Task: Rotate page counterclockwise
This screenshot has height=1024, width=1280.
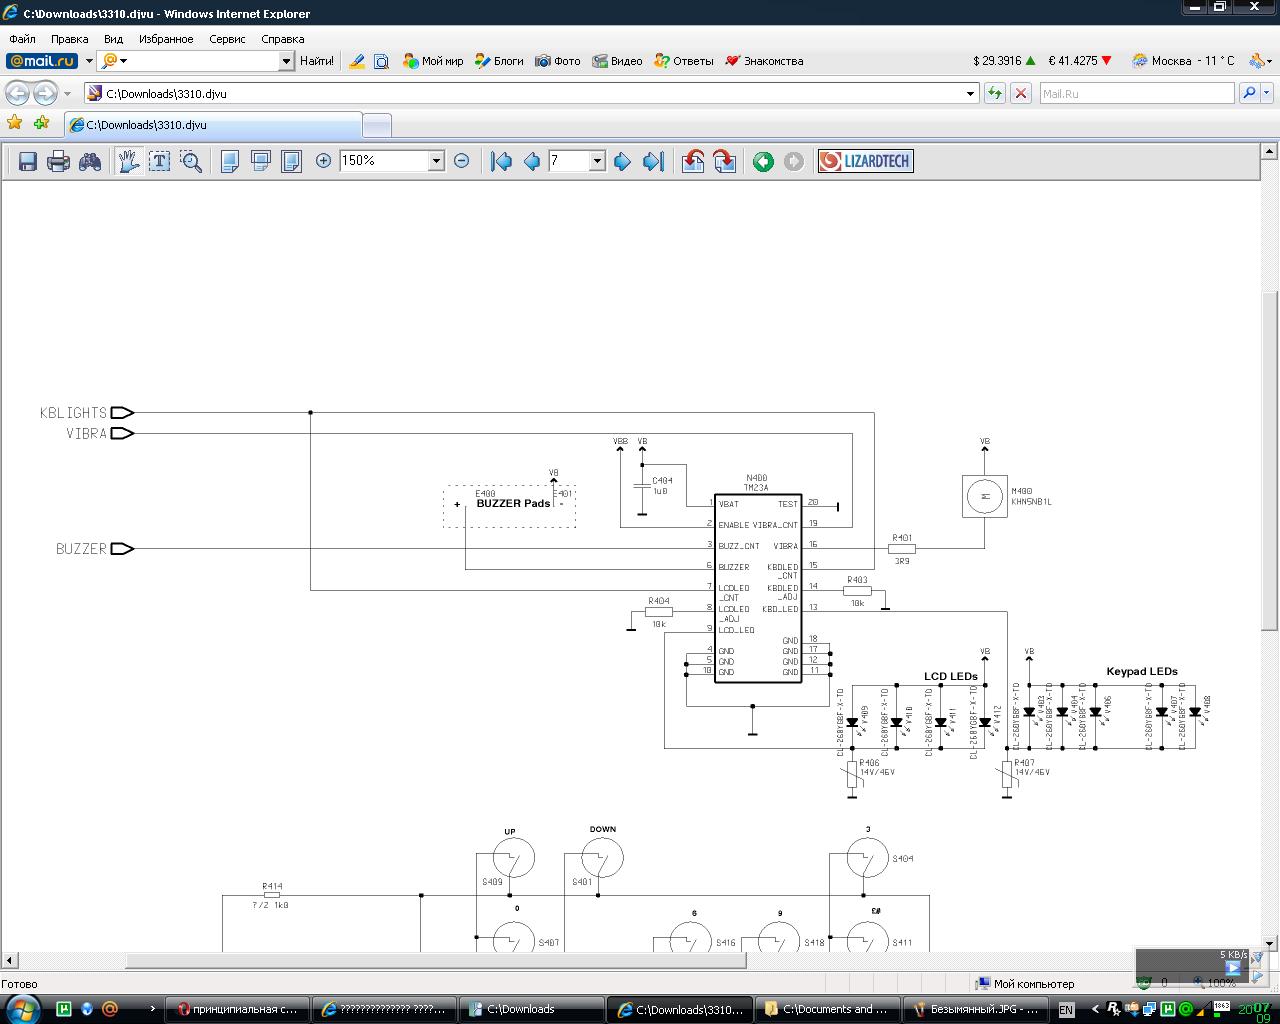Action: pyautogui.click(x=693, y=161)
